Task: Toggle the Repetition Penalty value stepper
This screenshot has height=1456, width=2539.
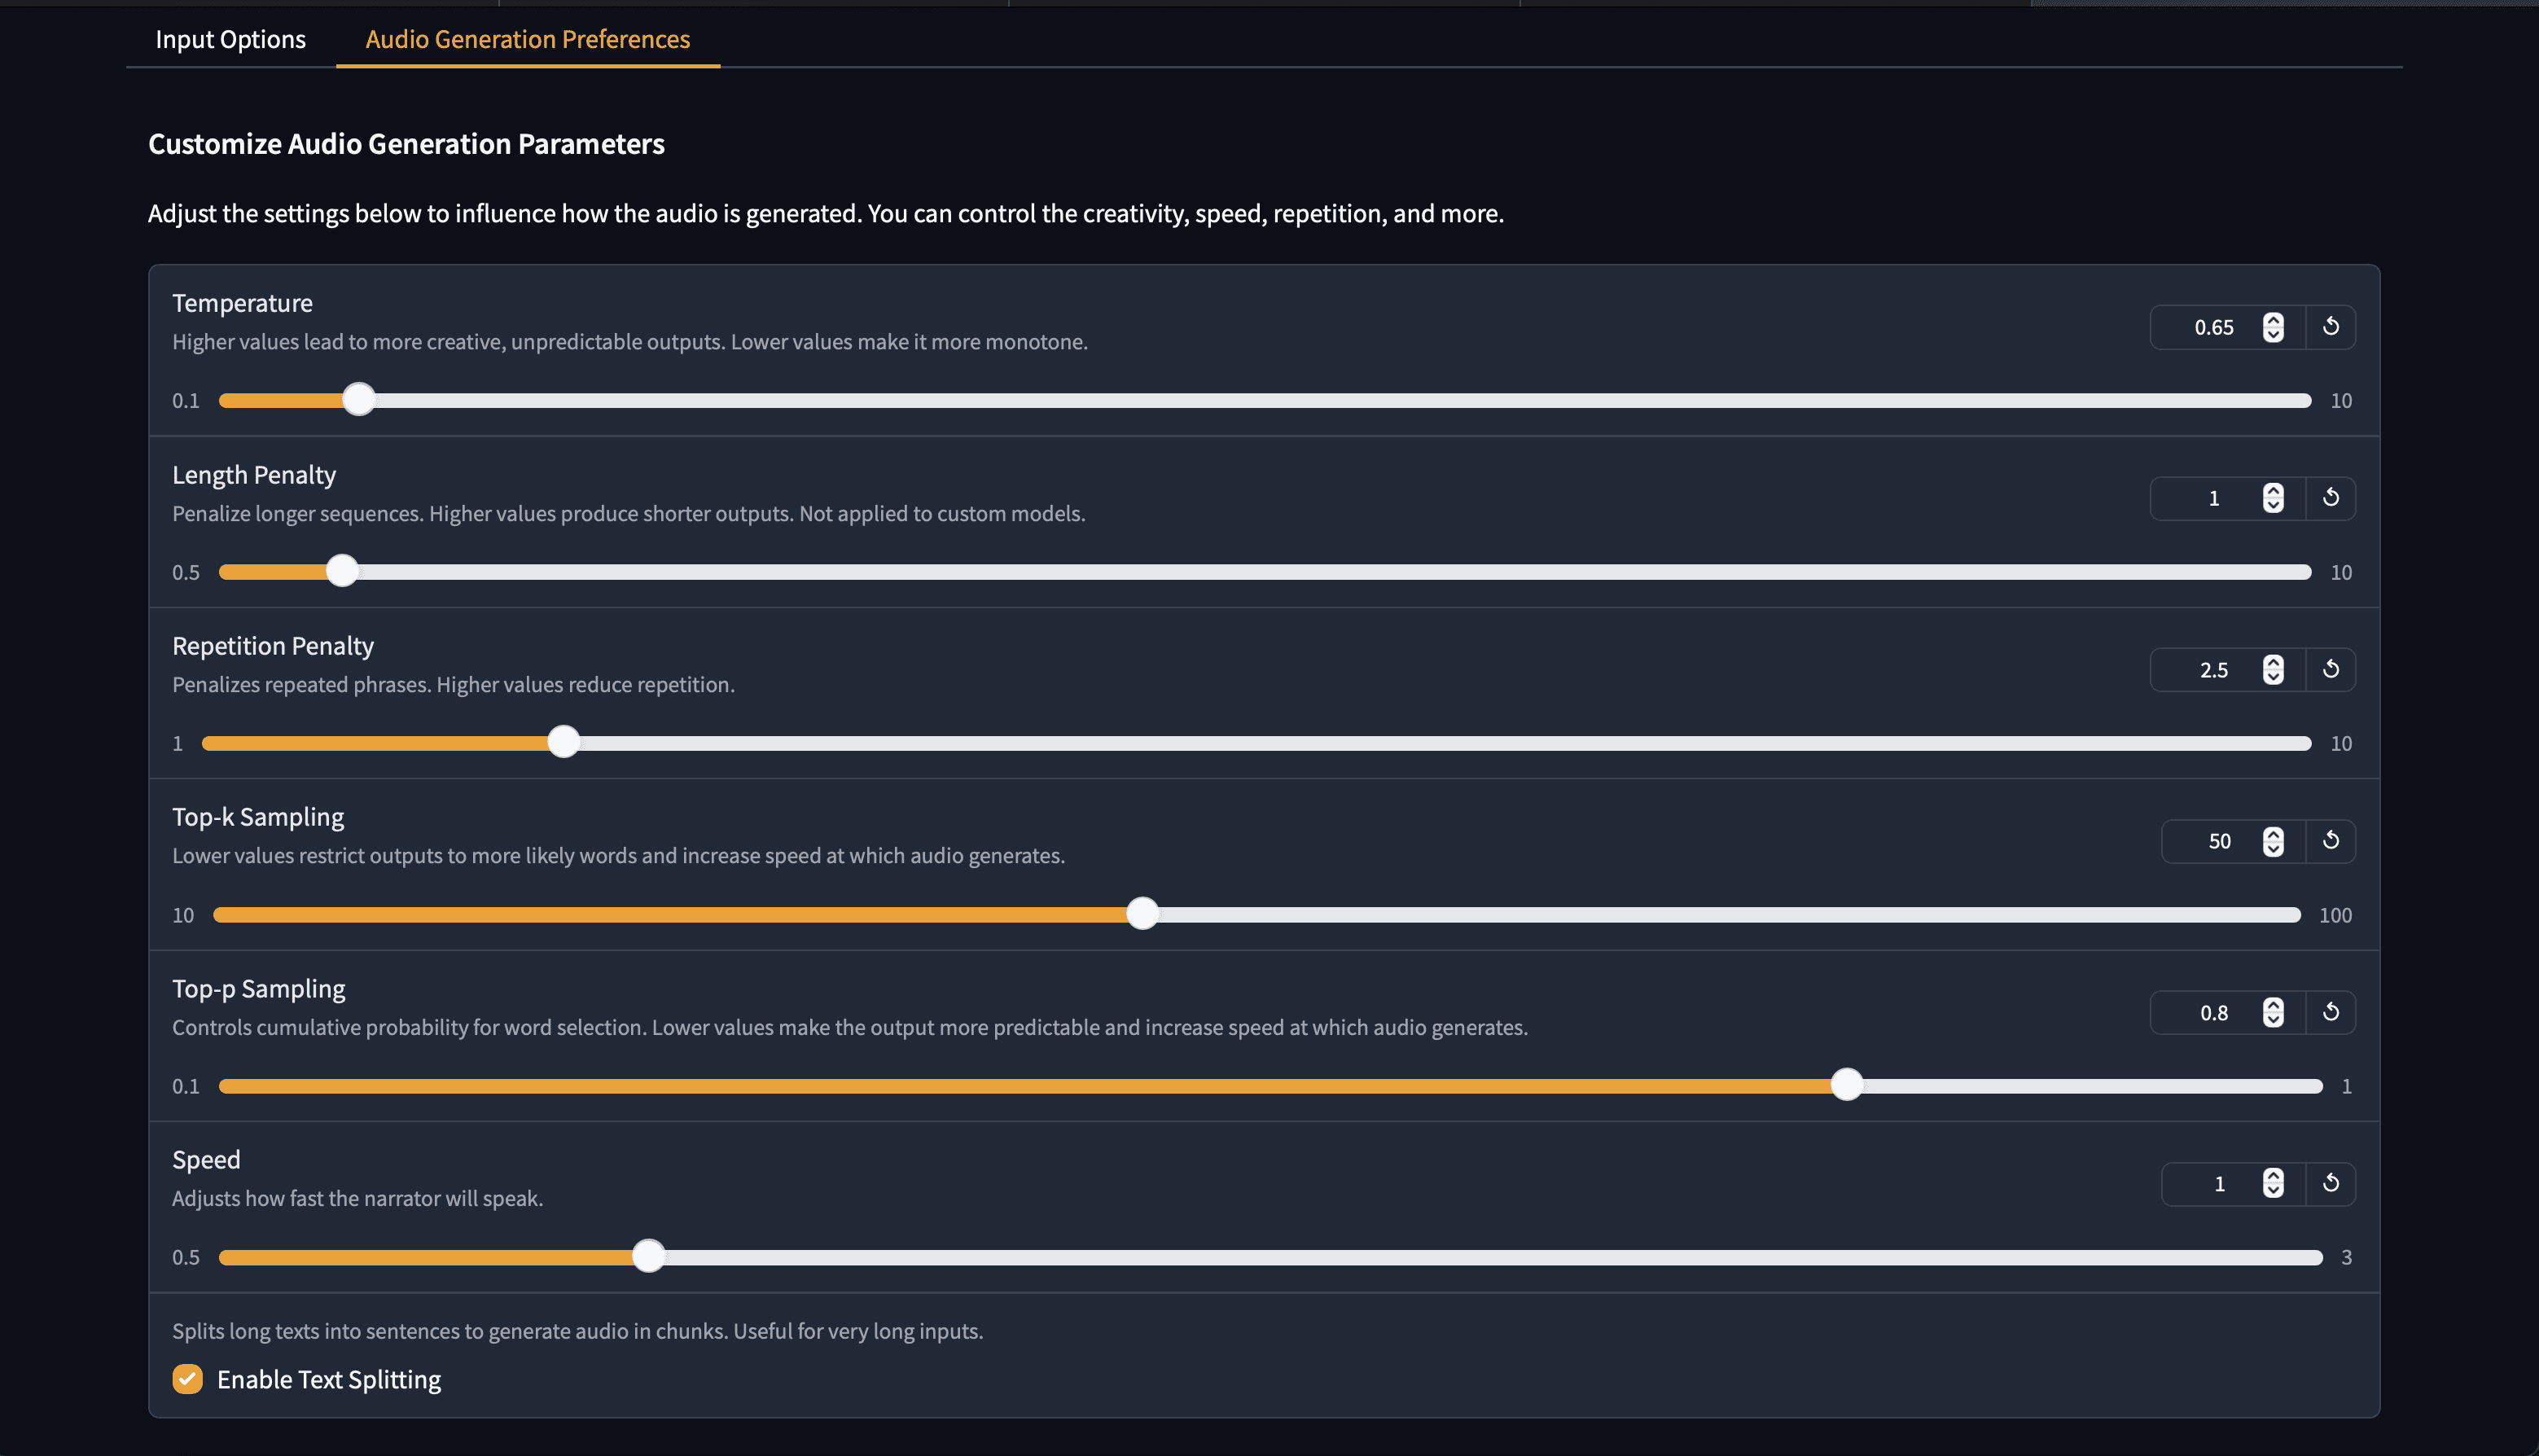Action: [x=2272, y=669]
